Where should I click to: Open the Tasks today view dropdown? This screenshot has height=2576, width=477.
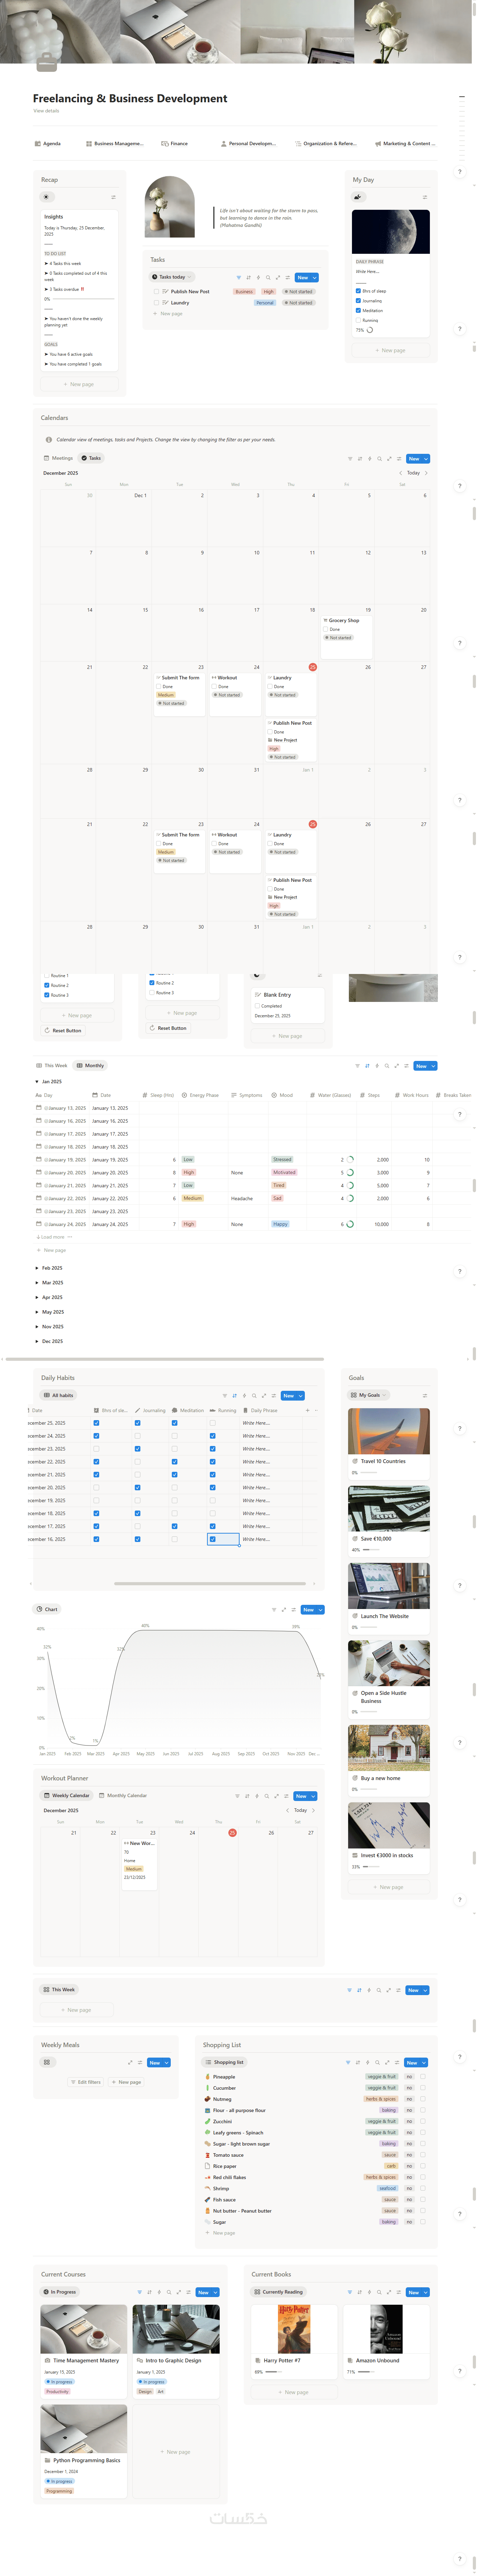(172, 277)
